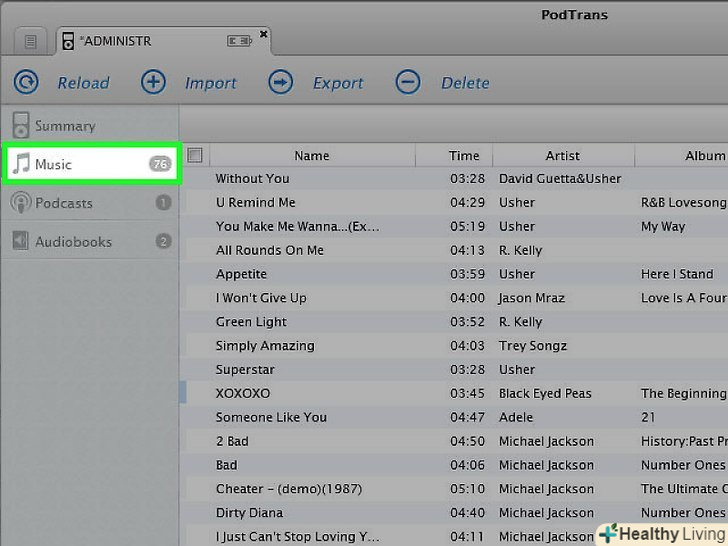The width and height of the screenshot is (728, 546).
Task: Sort songs by Time column header
Action: point(464,156)
